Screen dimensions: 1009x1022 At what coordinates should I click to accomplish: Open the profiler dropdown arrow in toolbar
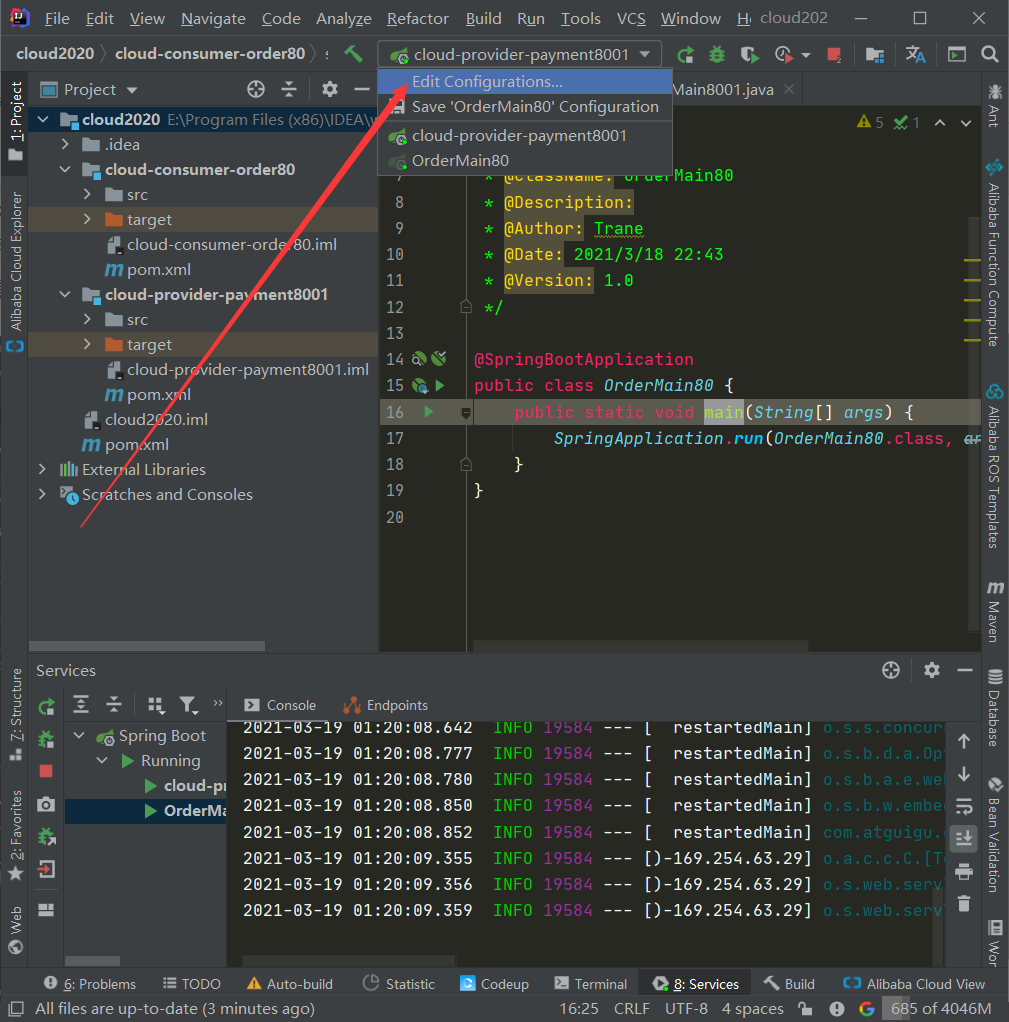pyautogui.click(x=806, y=55)
